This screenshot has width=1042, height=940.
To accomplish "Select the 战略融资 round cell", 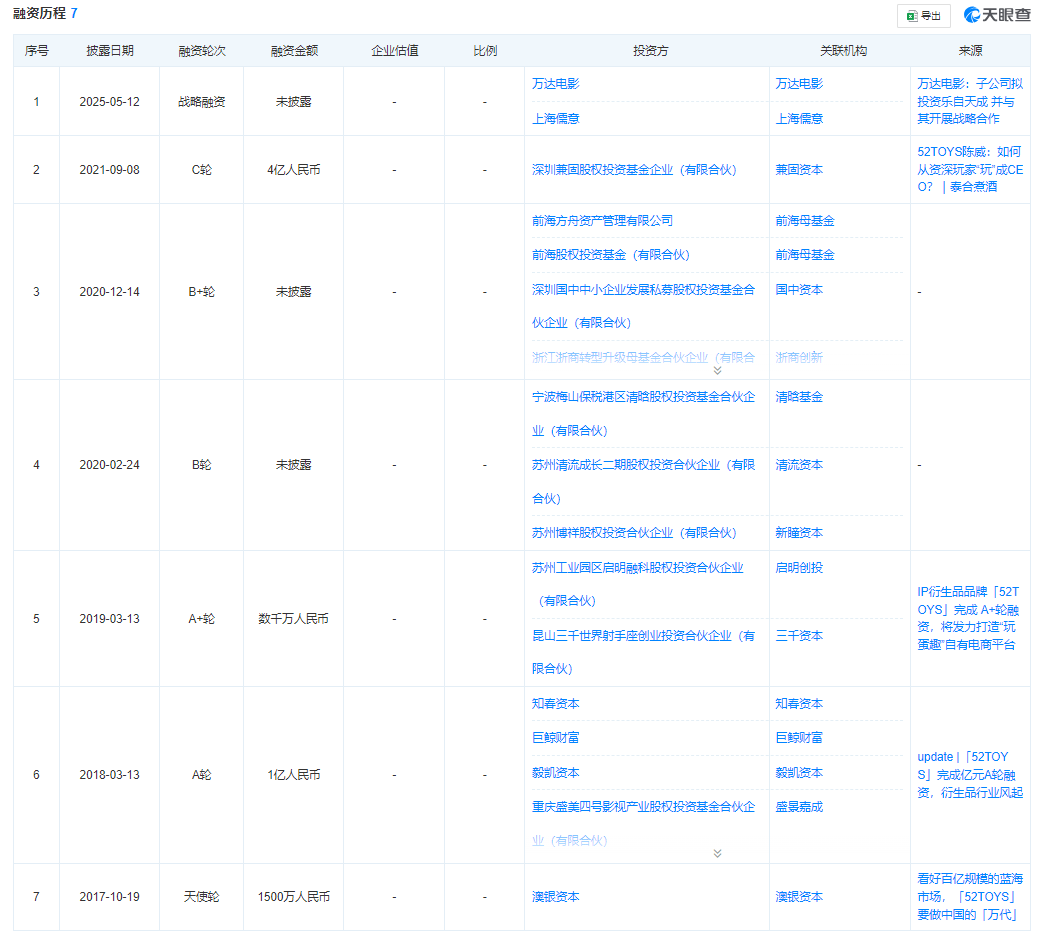I will (202, 102).
